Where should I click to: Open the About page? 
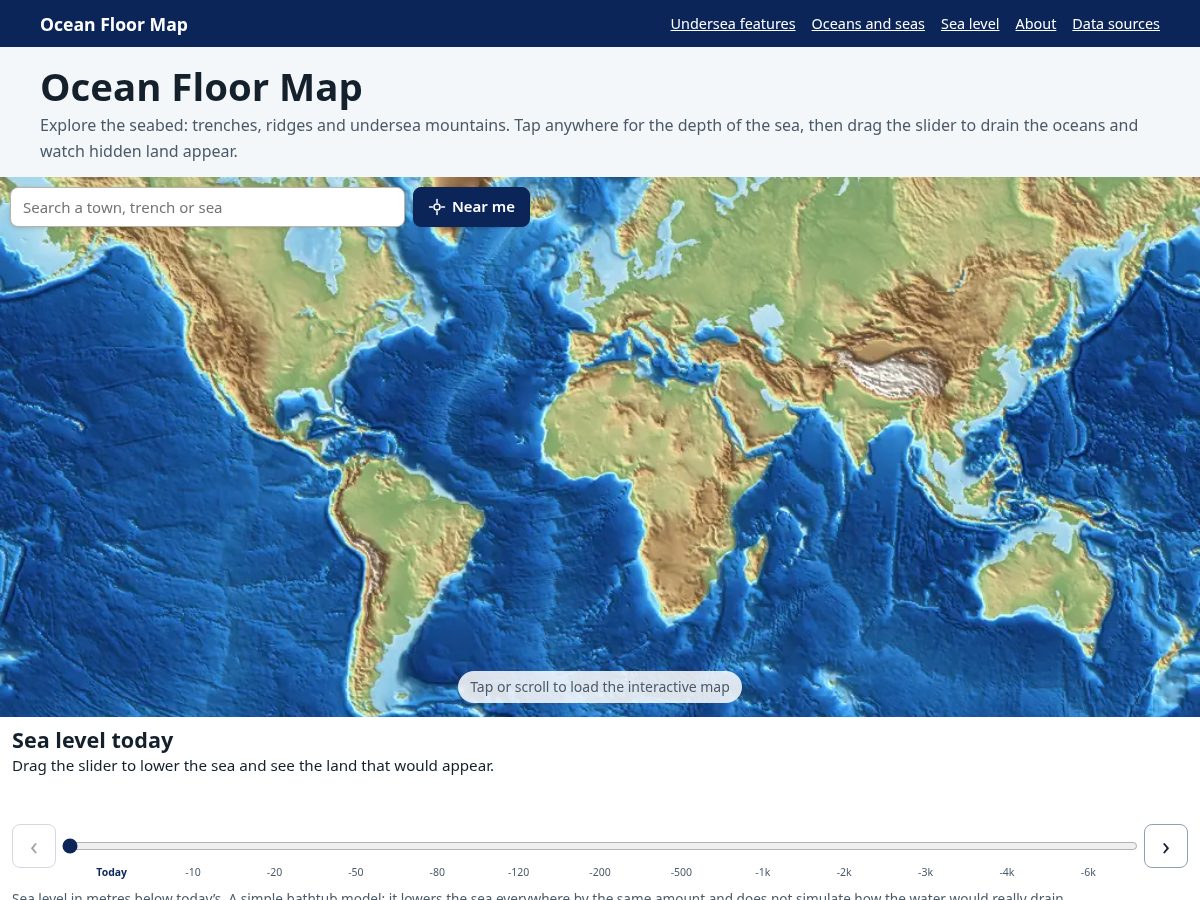click(1036, 24)
